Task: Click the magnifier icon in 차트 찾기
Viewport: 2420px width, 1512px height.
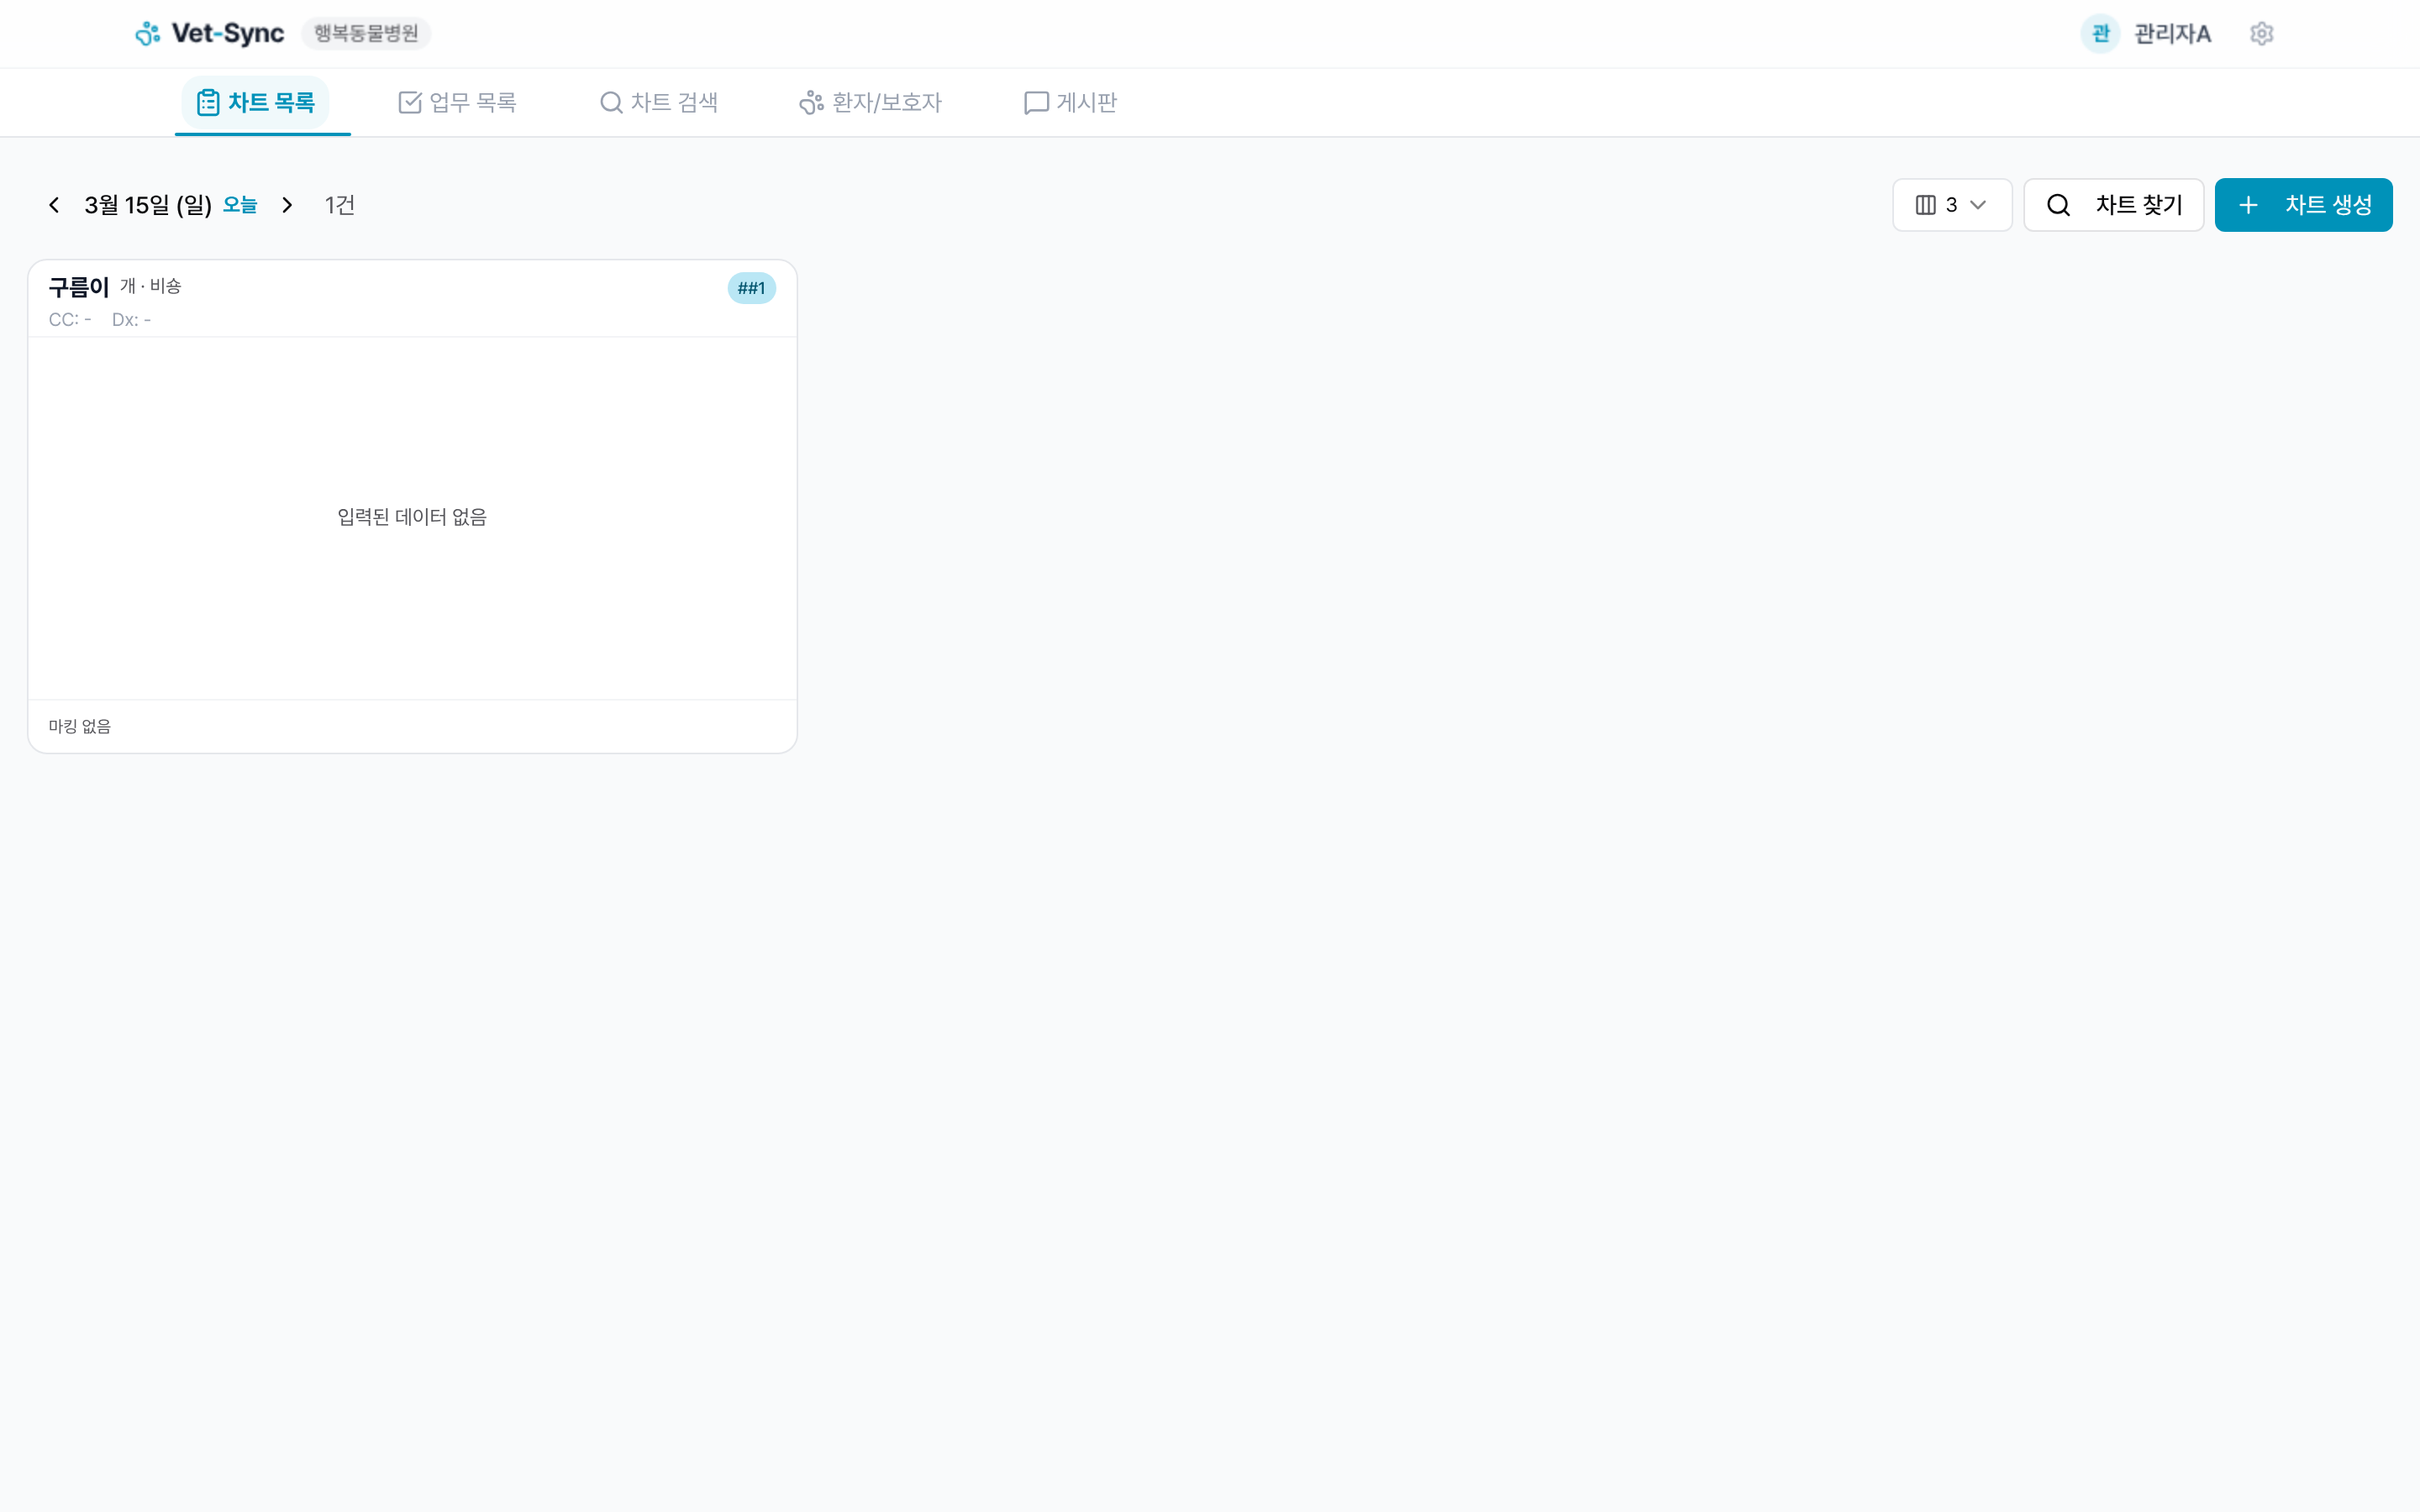Action: (x=2058, y=205)
